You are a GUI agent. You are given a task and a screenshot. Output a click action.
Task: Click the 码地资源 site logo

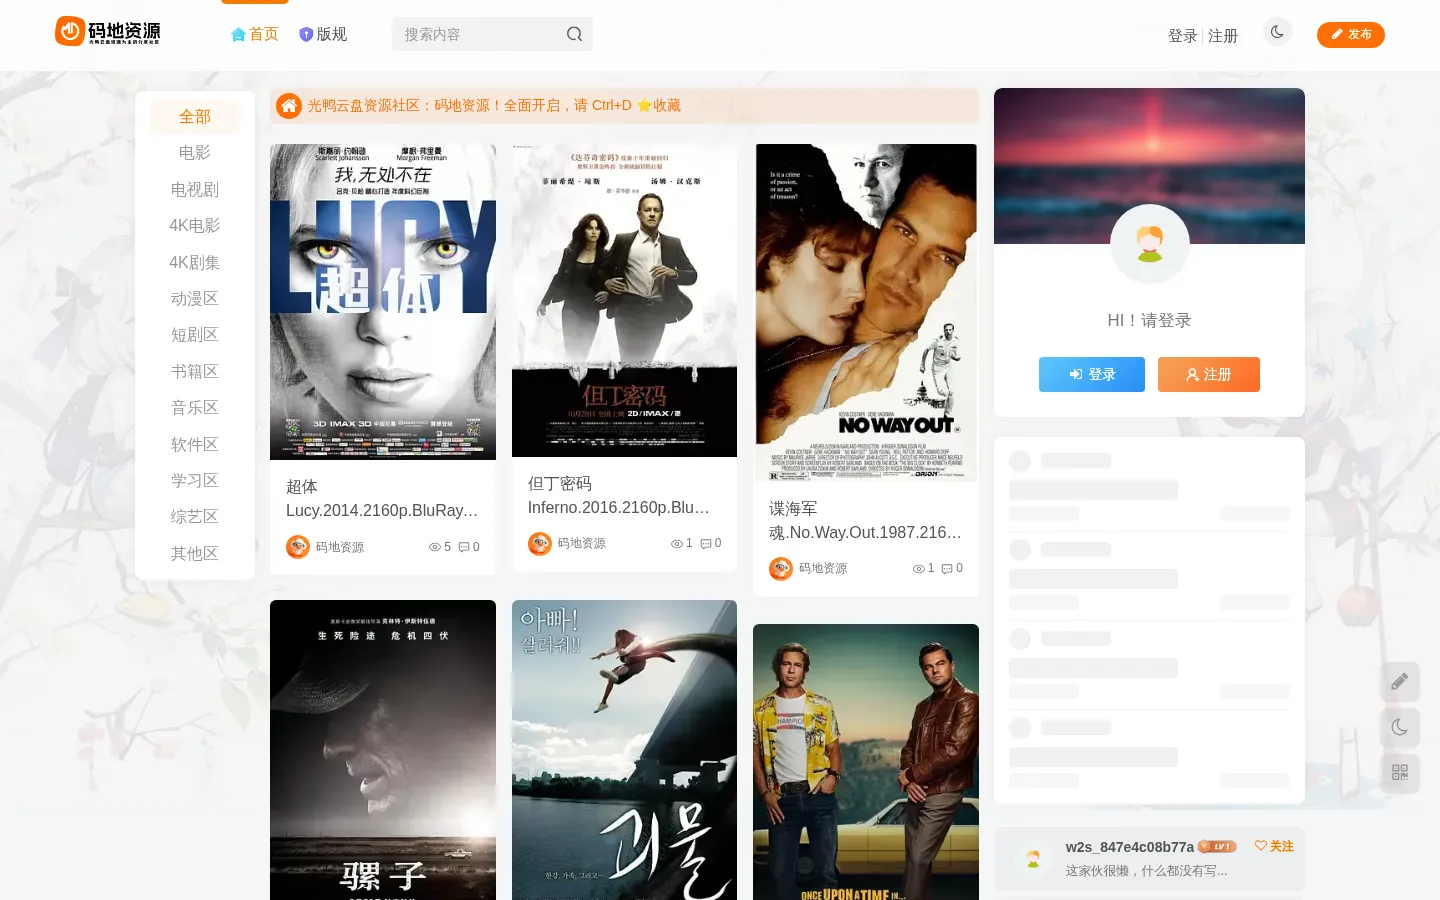click(108, 32)
